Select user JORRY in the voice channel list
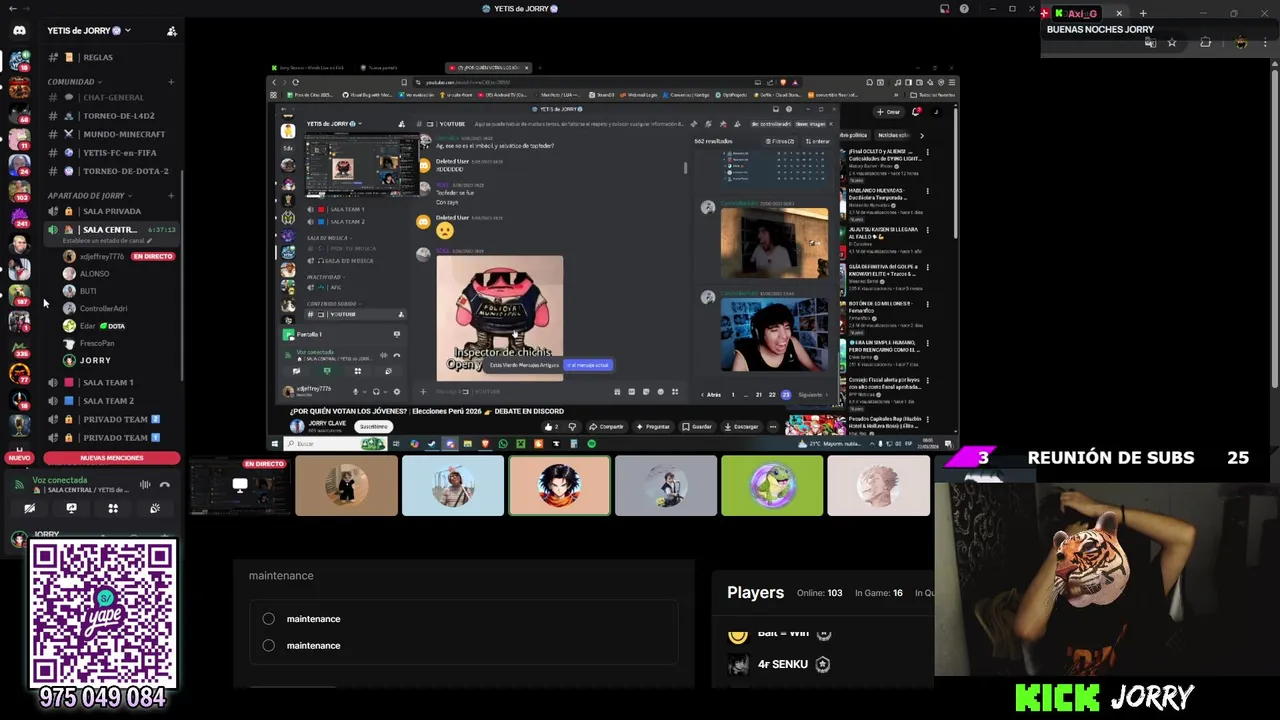 (95, 360)
